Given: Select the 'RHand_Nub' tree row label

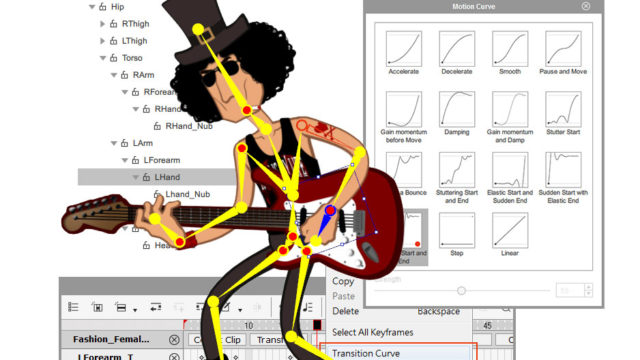Looking at the screenshot, I should (x=189, y=126).
